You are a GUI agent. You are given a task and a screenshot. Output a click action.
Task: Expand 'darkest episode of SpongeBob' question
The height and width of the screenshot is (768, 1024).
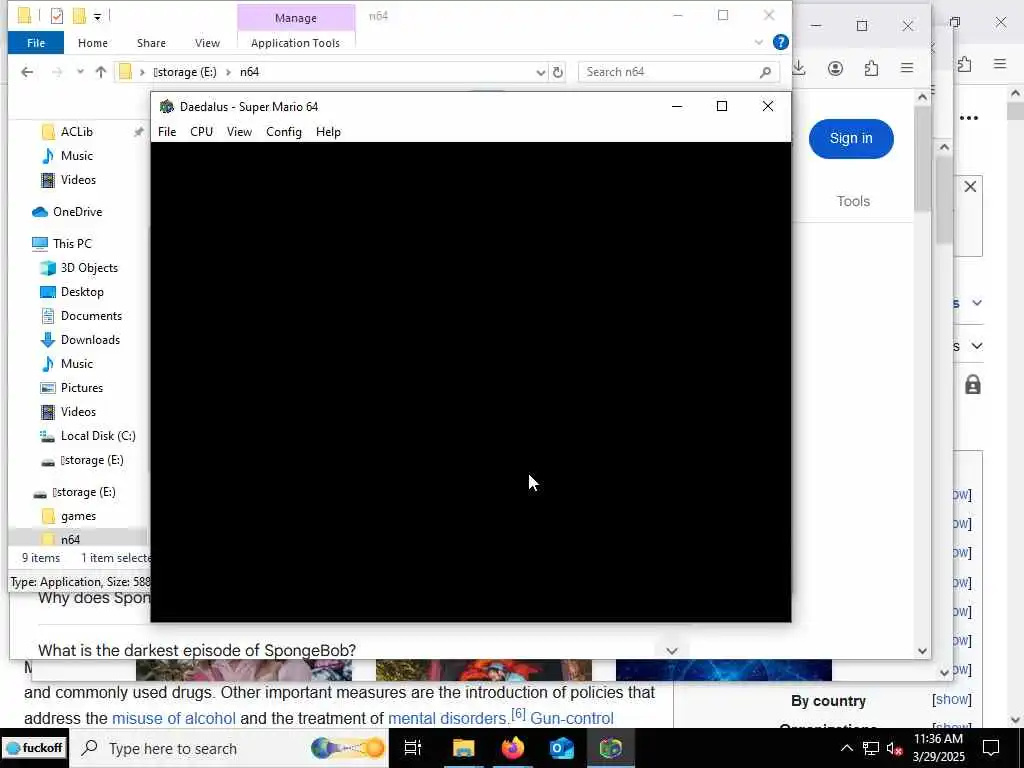coord(672,650)
